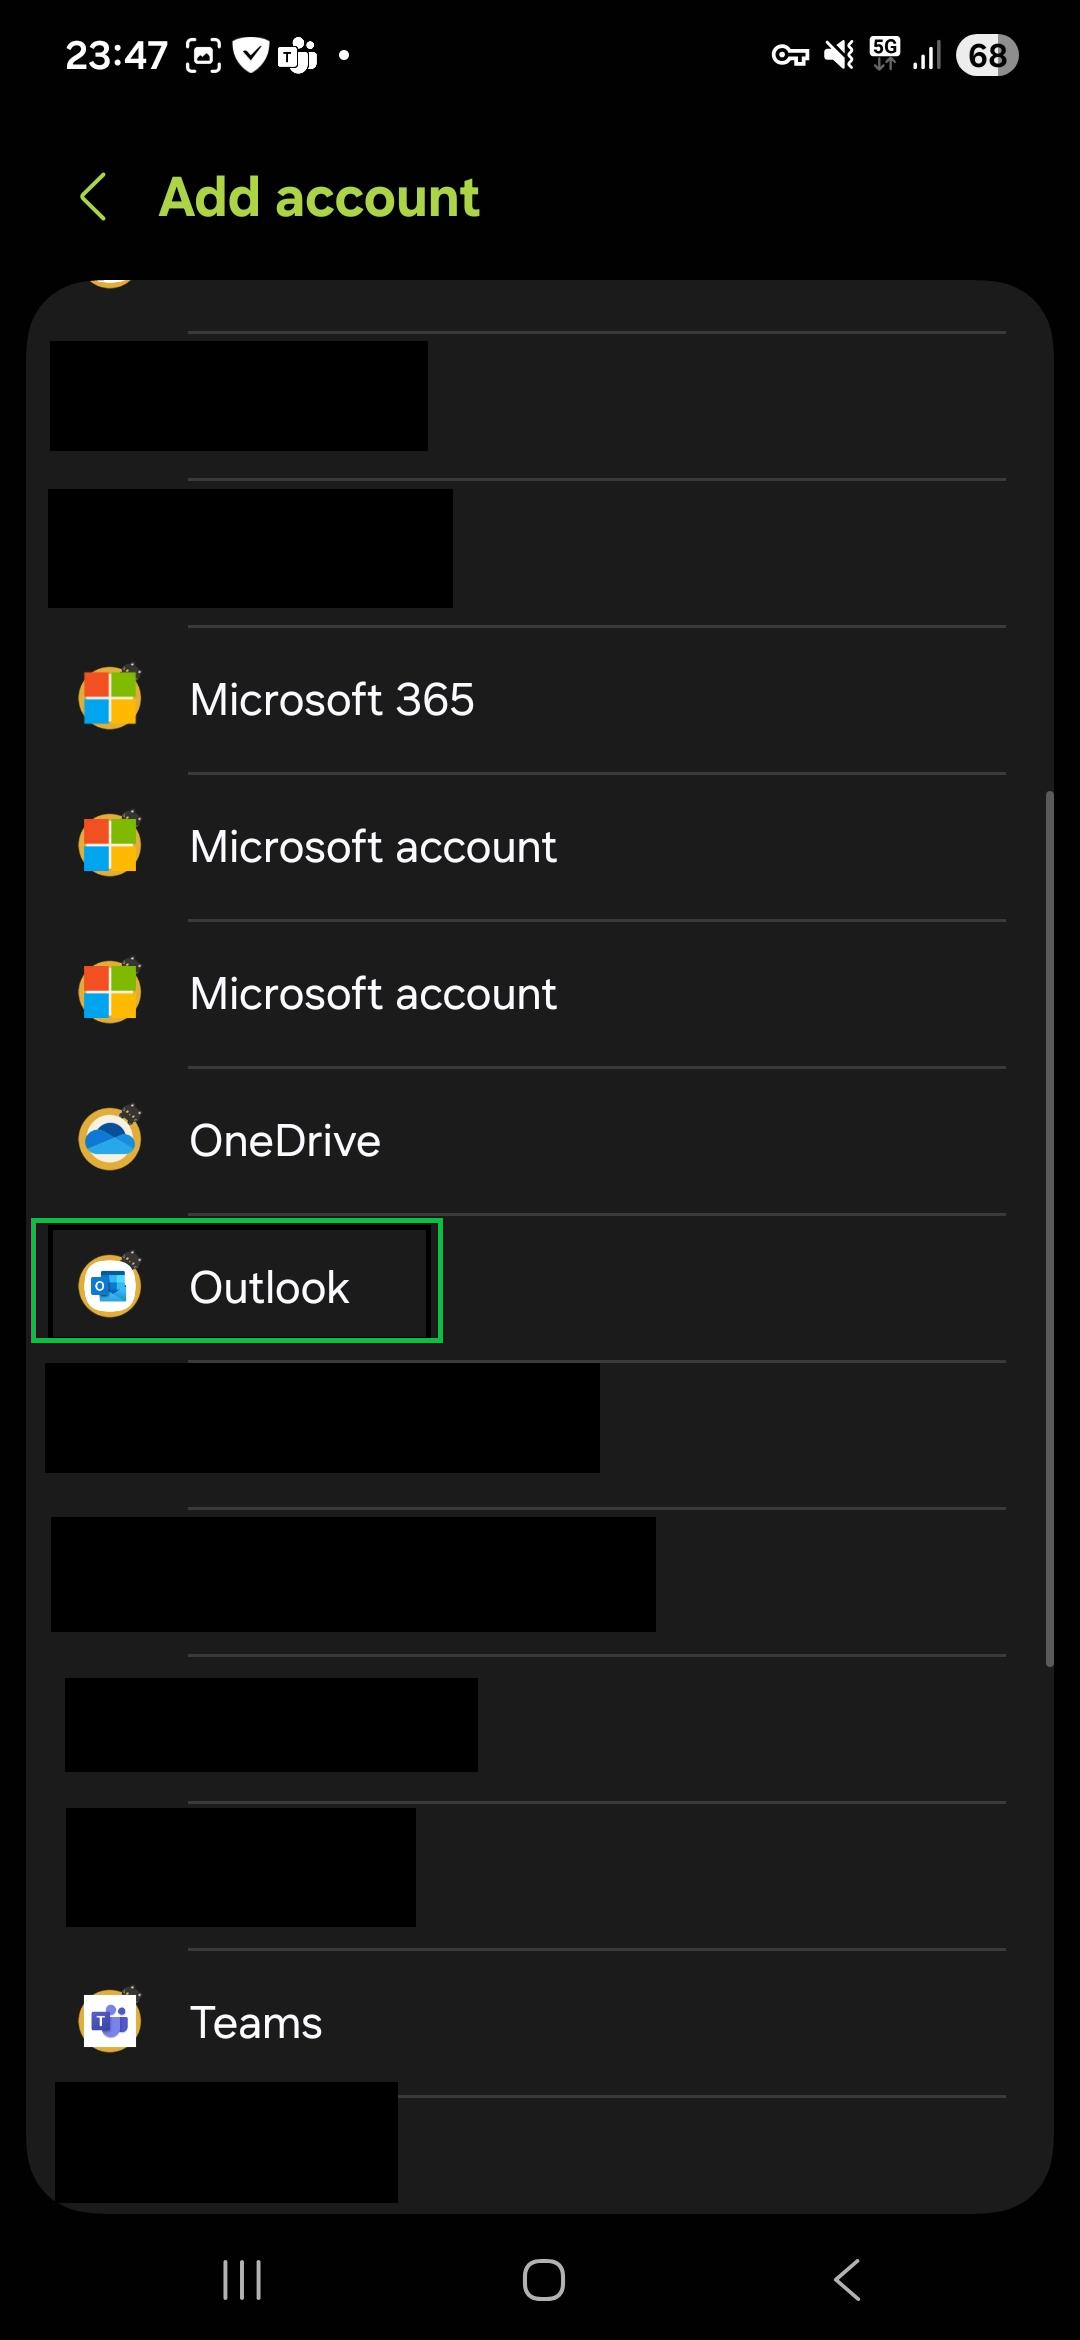
Task: Tap the Teams notification icon in status bar
Action: [297, 55]
